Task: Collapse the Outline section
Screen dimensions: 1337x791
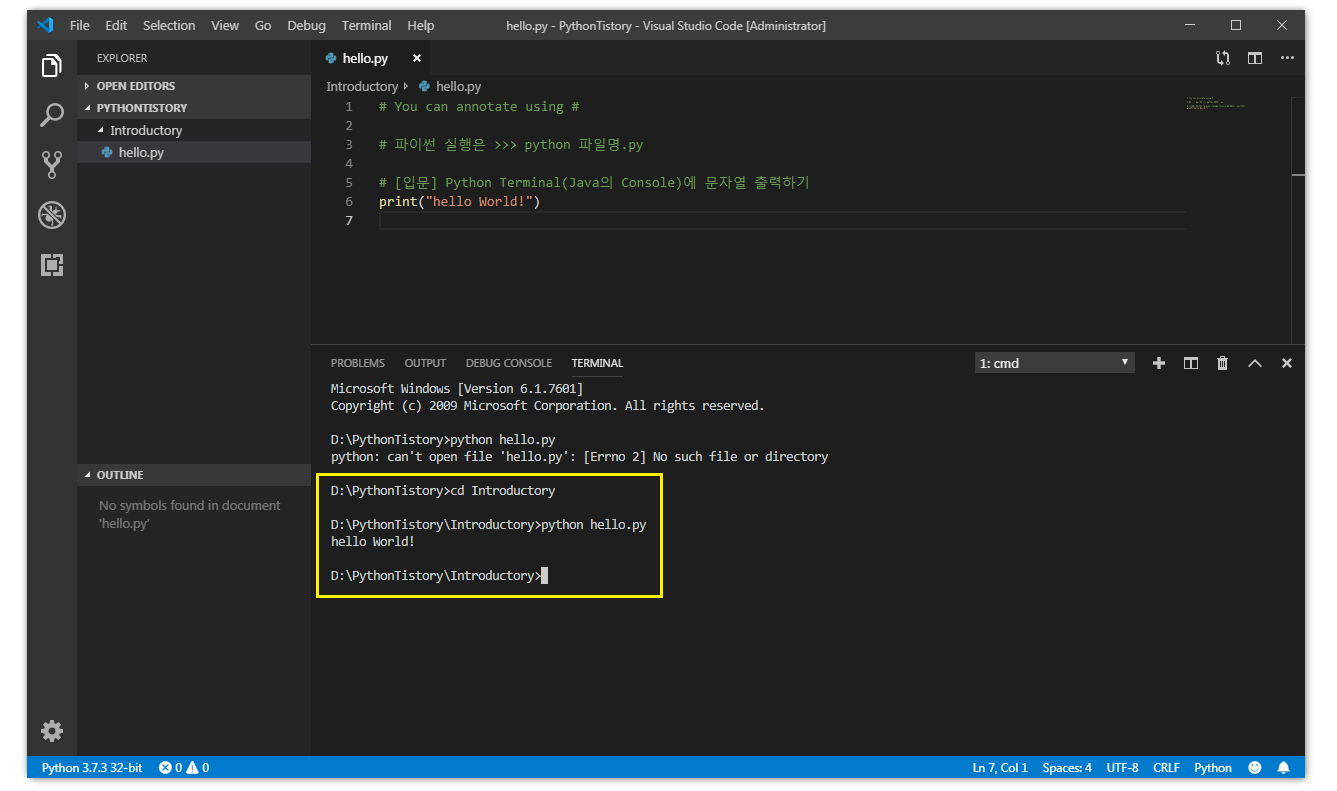Action: coord(194,475)
